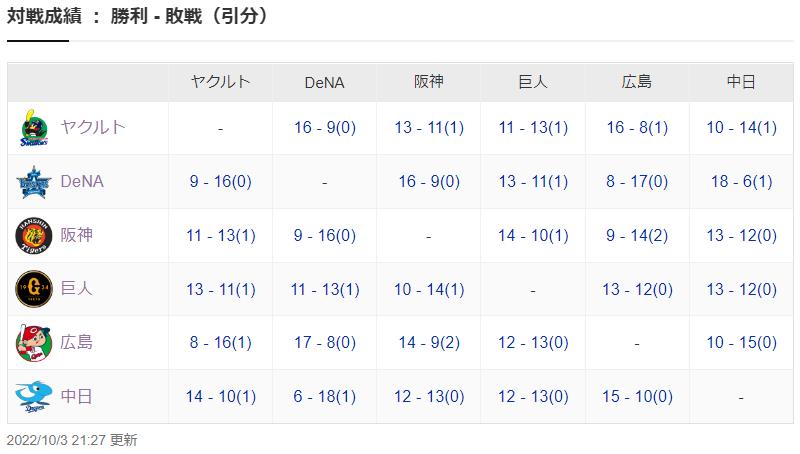Open the DeNA team name link
This screenshot has height=454, width=800.
click(82, 181)
